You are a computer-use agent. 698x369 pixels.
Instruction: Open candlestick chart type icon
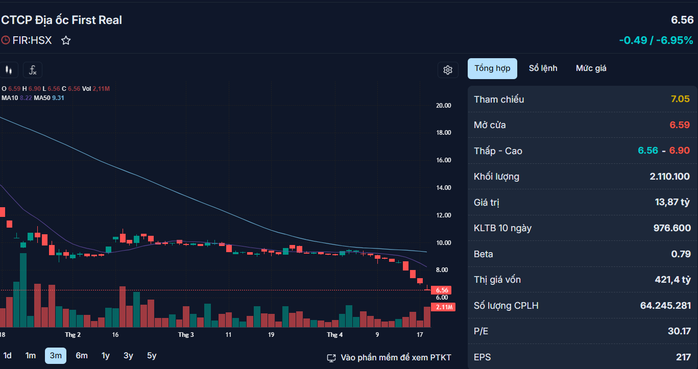(8, 70)
